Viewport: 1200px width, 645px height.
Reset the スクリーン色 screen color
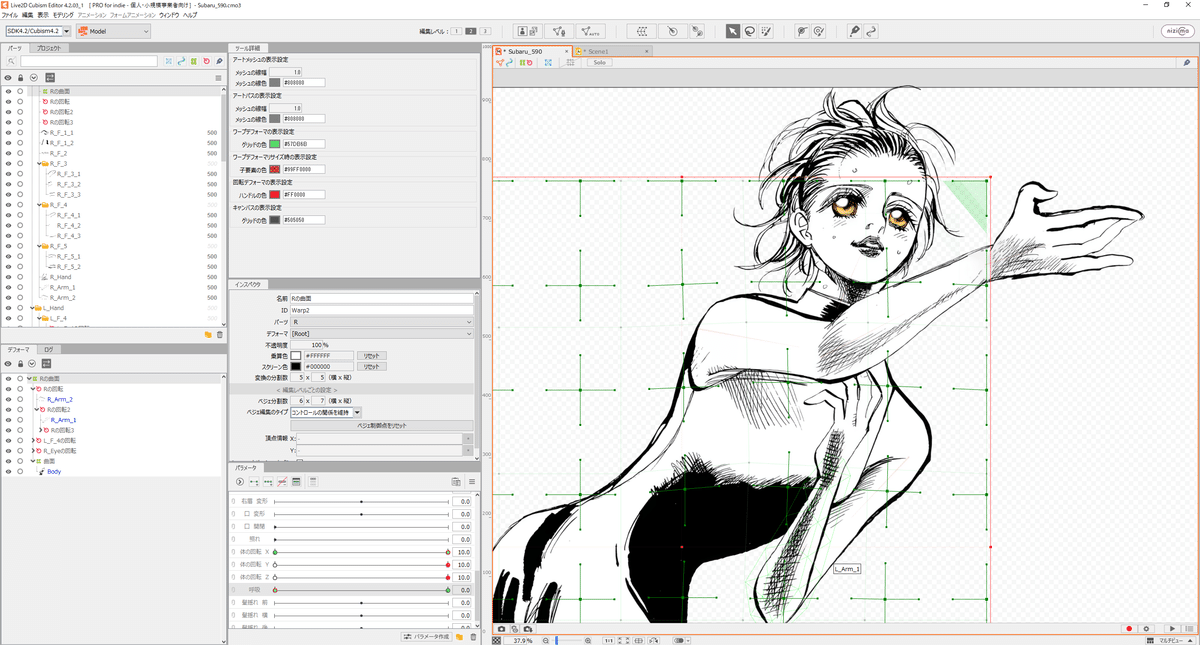point(372,366)
